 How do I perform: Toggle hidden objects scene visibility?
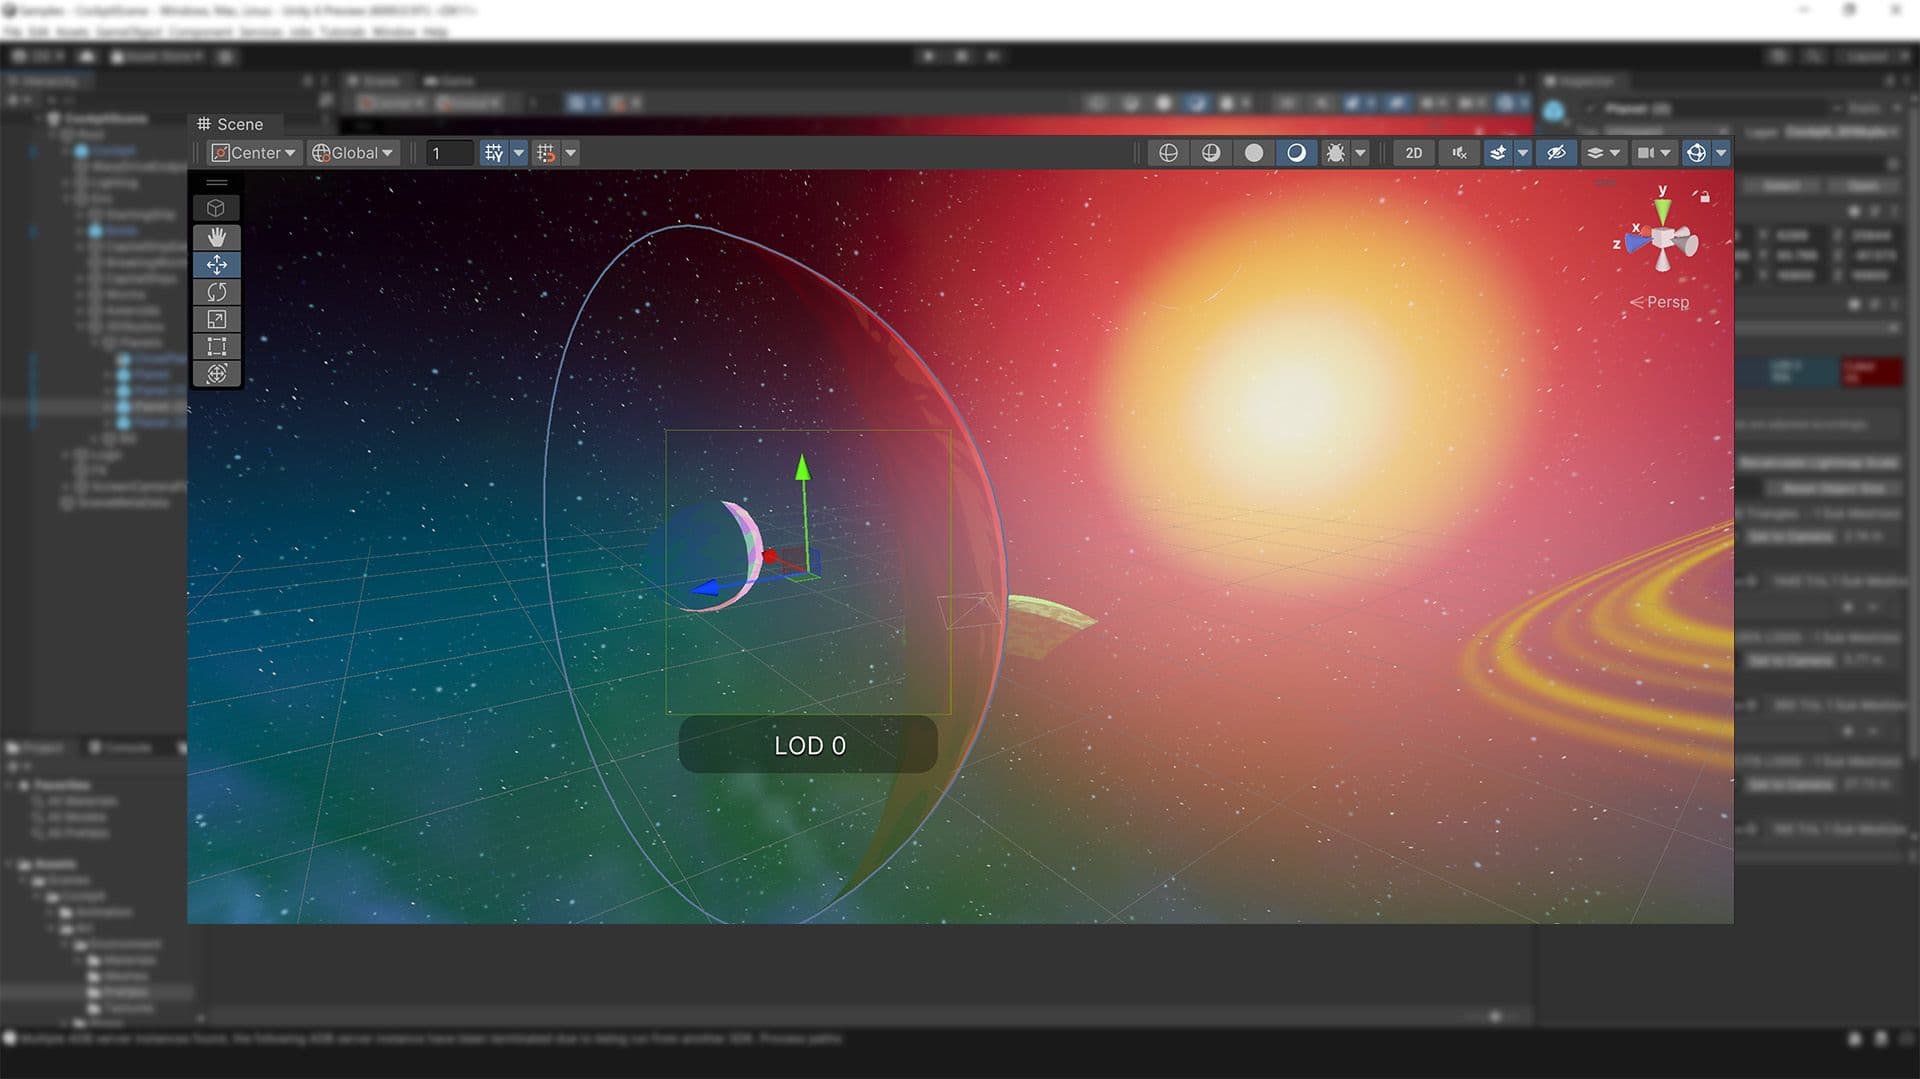pos(1556,153)
